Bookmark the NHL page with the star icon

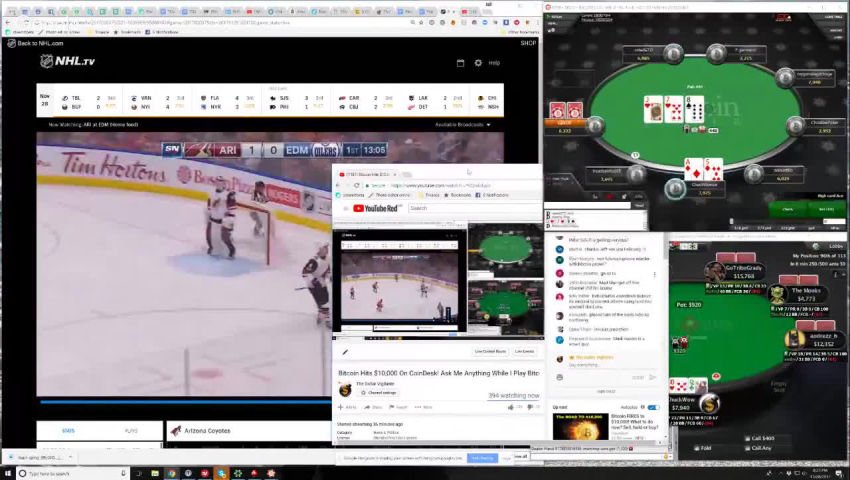tap(421, 23)
